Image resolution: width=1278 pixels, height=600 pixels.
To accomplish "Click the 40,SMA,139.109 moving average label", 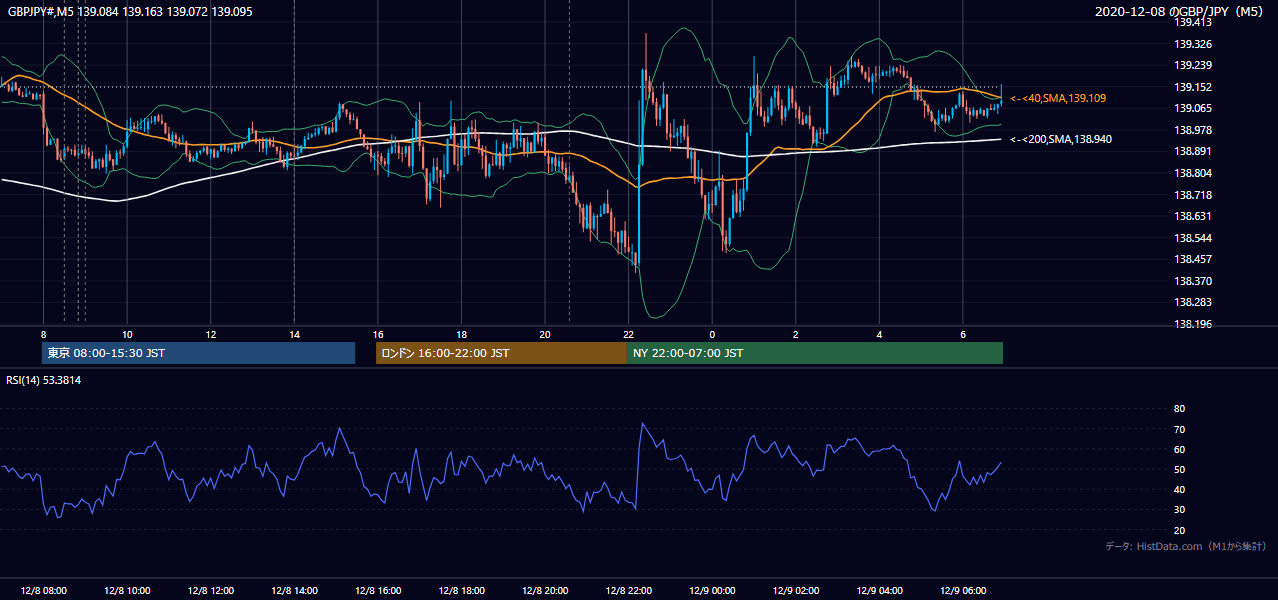I will click(x=1058, y=98).
